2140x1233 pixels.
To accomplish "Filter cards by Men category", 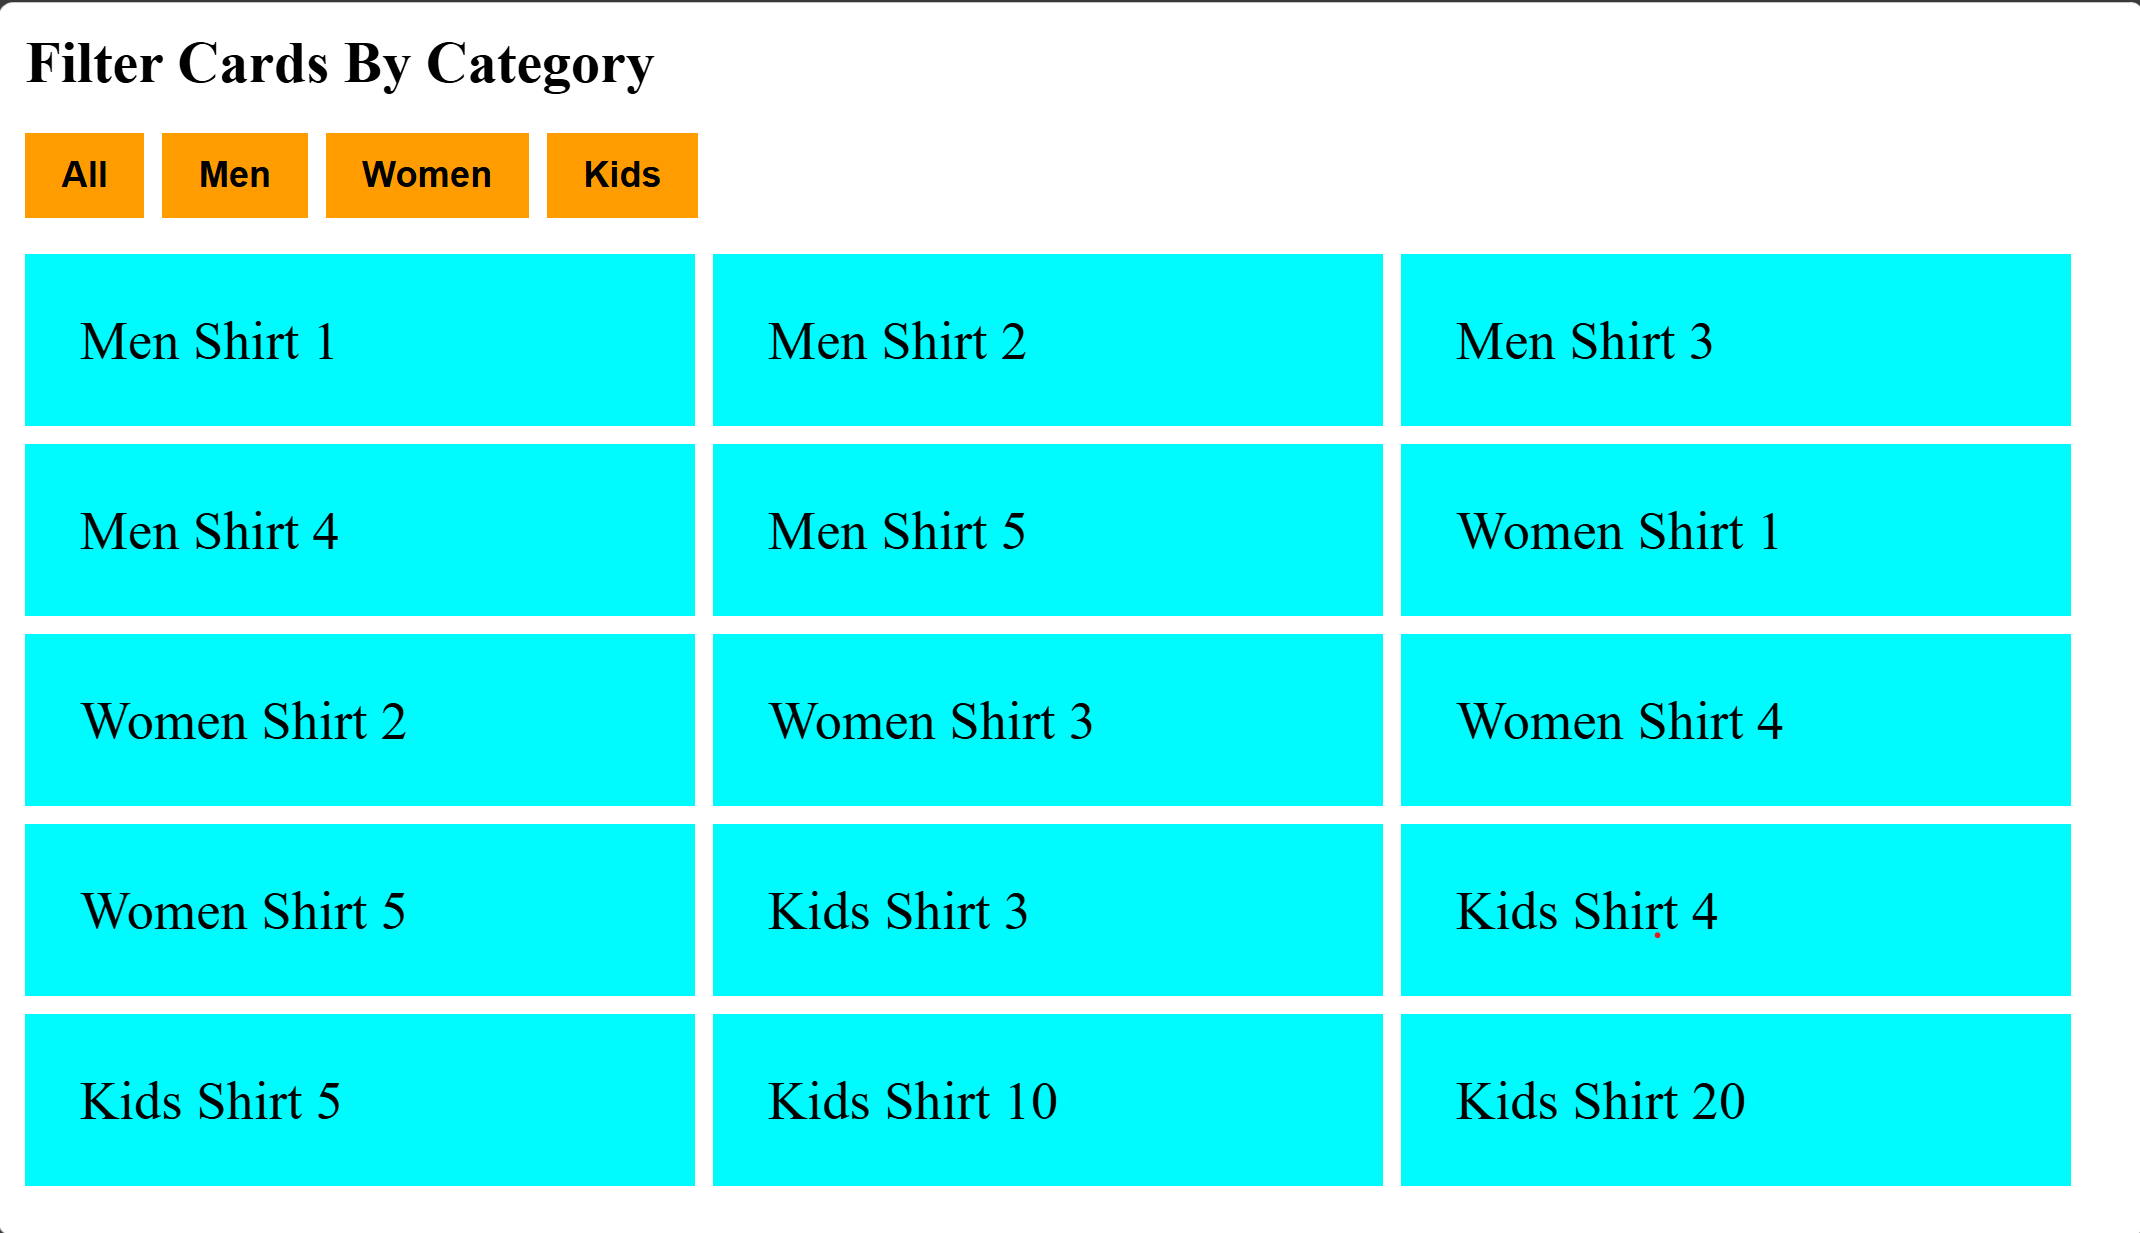I will [x=234, y=175].
